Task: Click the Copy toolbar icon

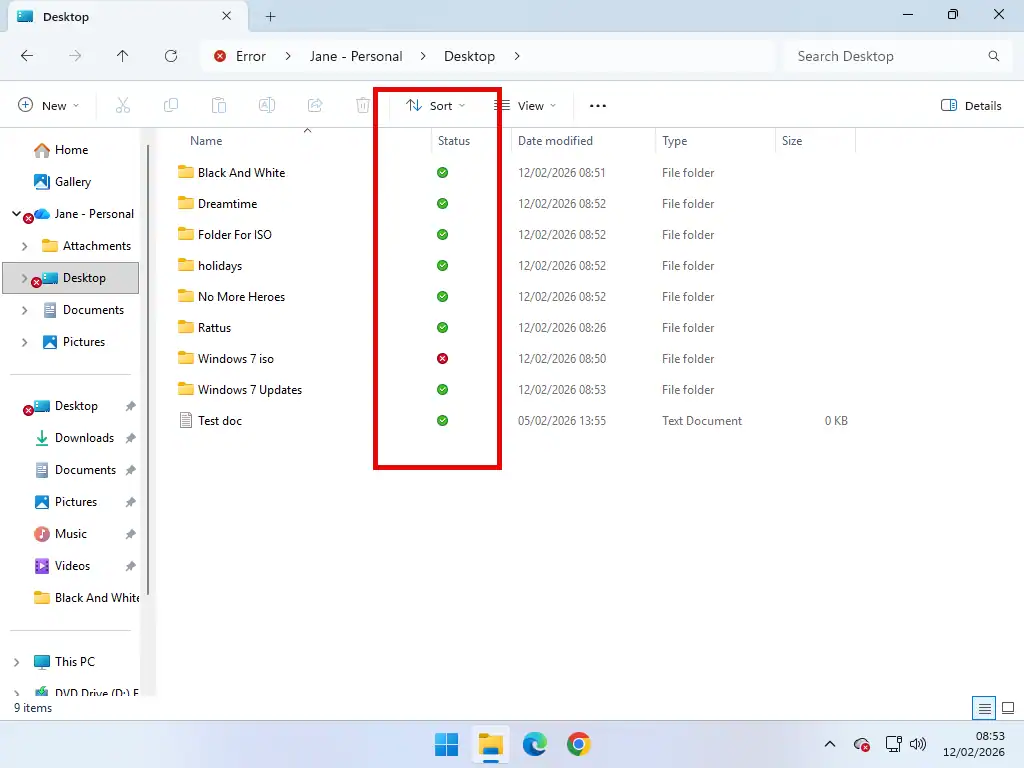Action: (x=170, y=105)
